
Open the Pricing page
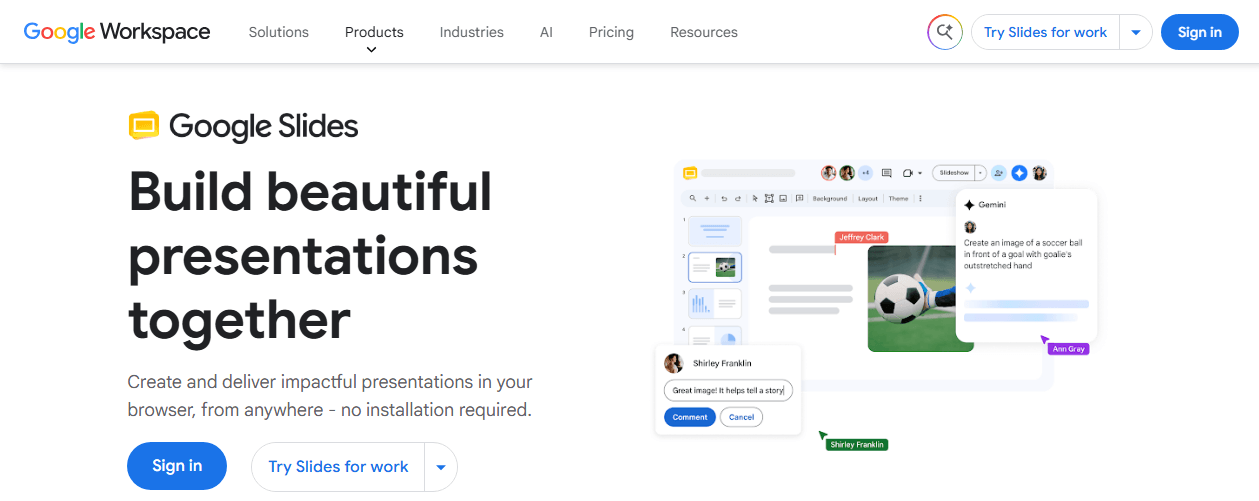point(611,32)
